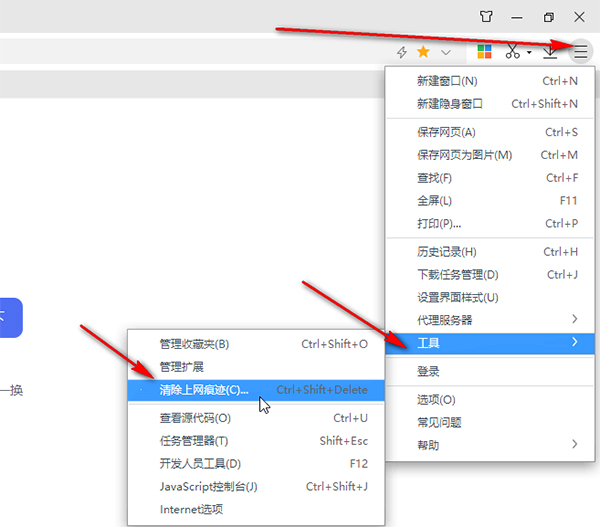Click 登录 in the main menu

490,371
